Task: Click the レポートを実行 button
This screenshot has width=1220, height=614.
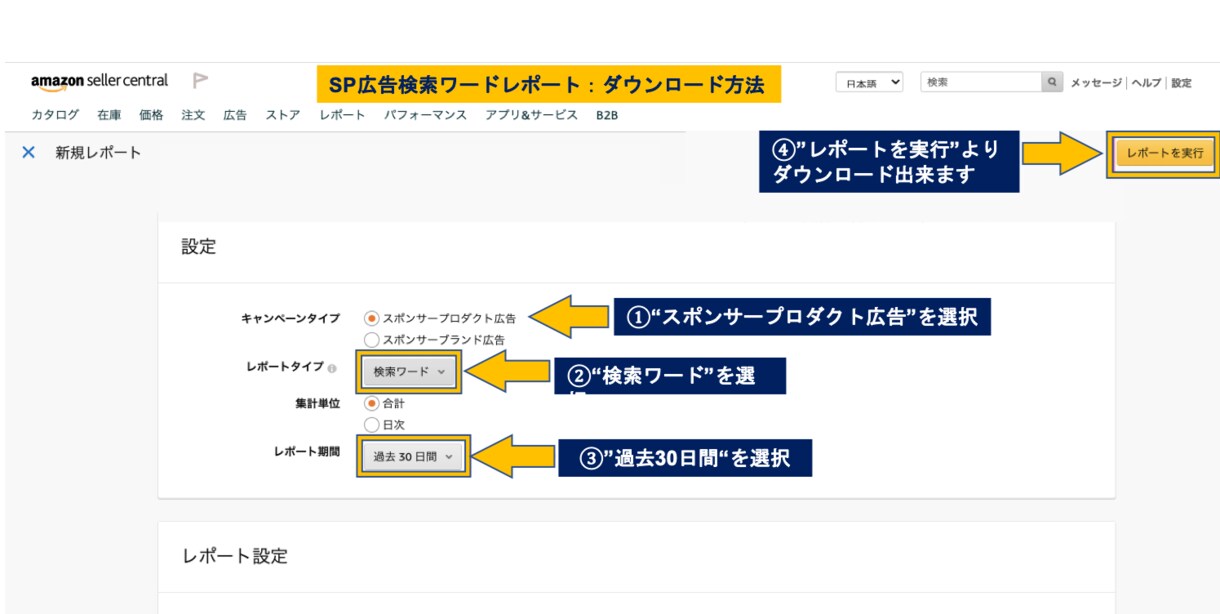Action: (x=1164, y=153)
